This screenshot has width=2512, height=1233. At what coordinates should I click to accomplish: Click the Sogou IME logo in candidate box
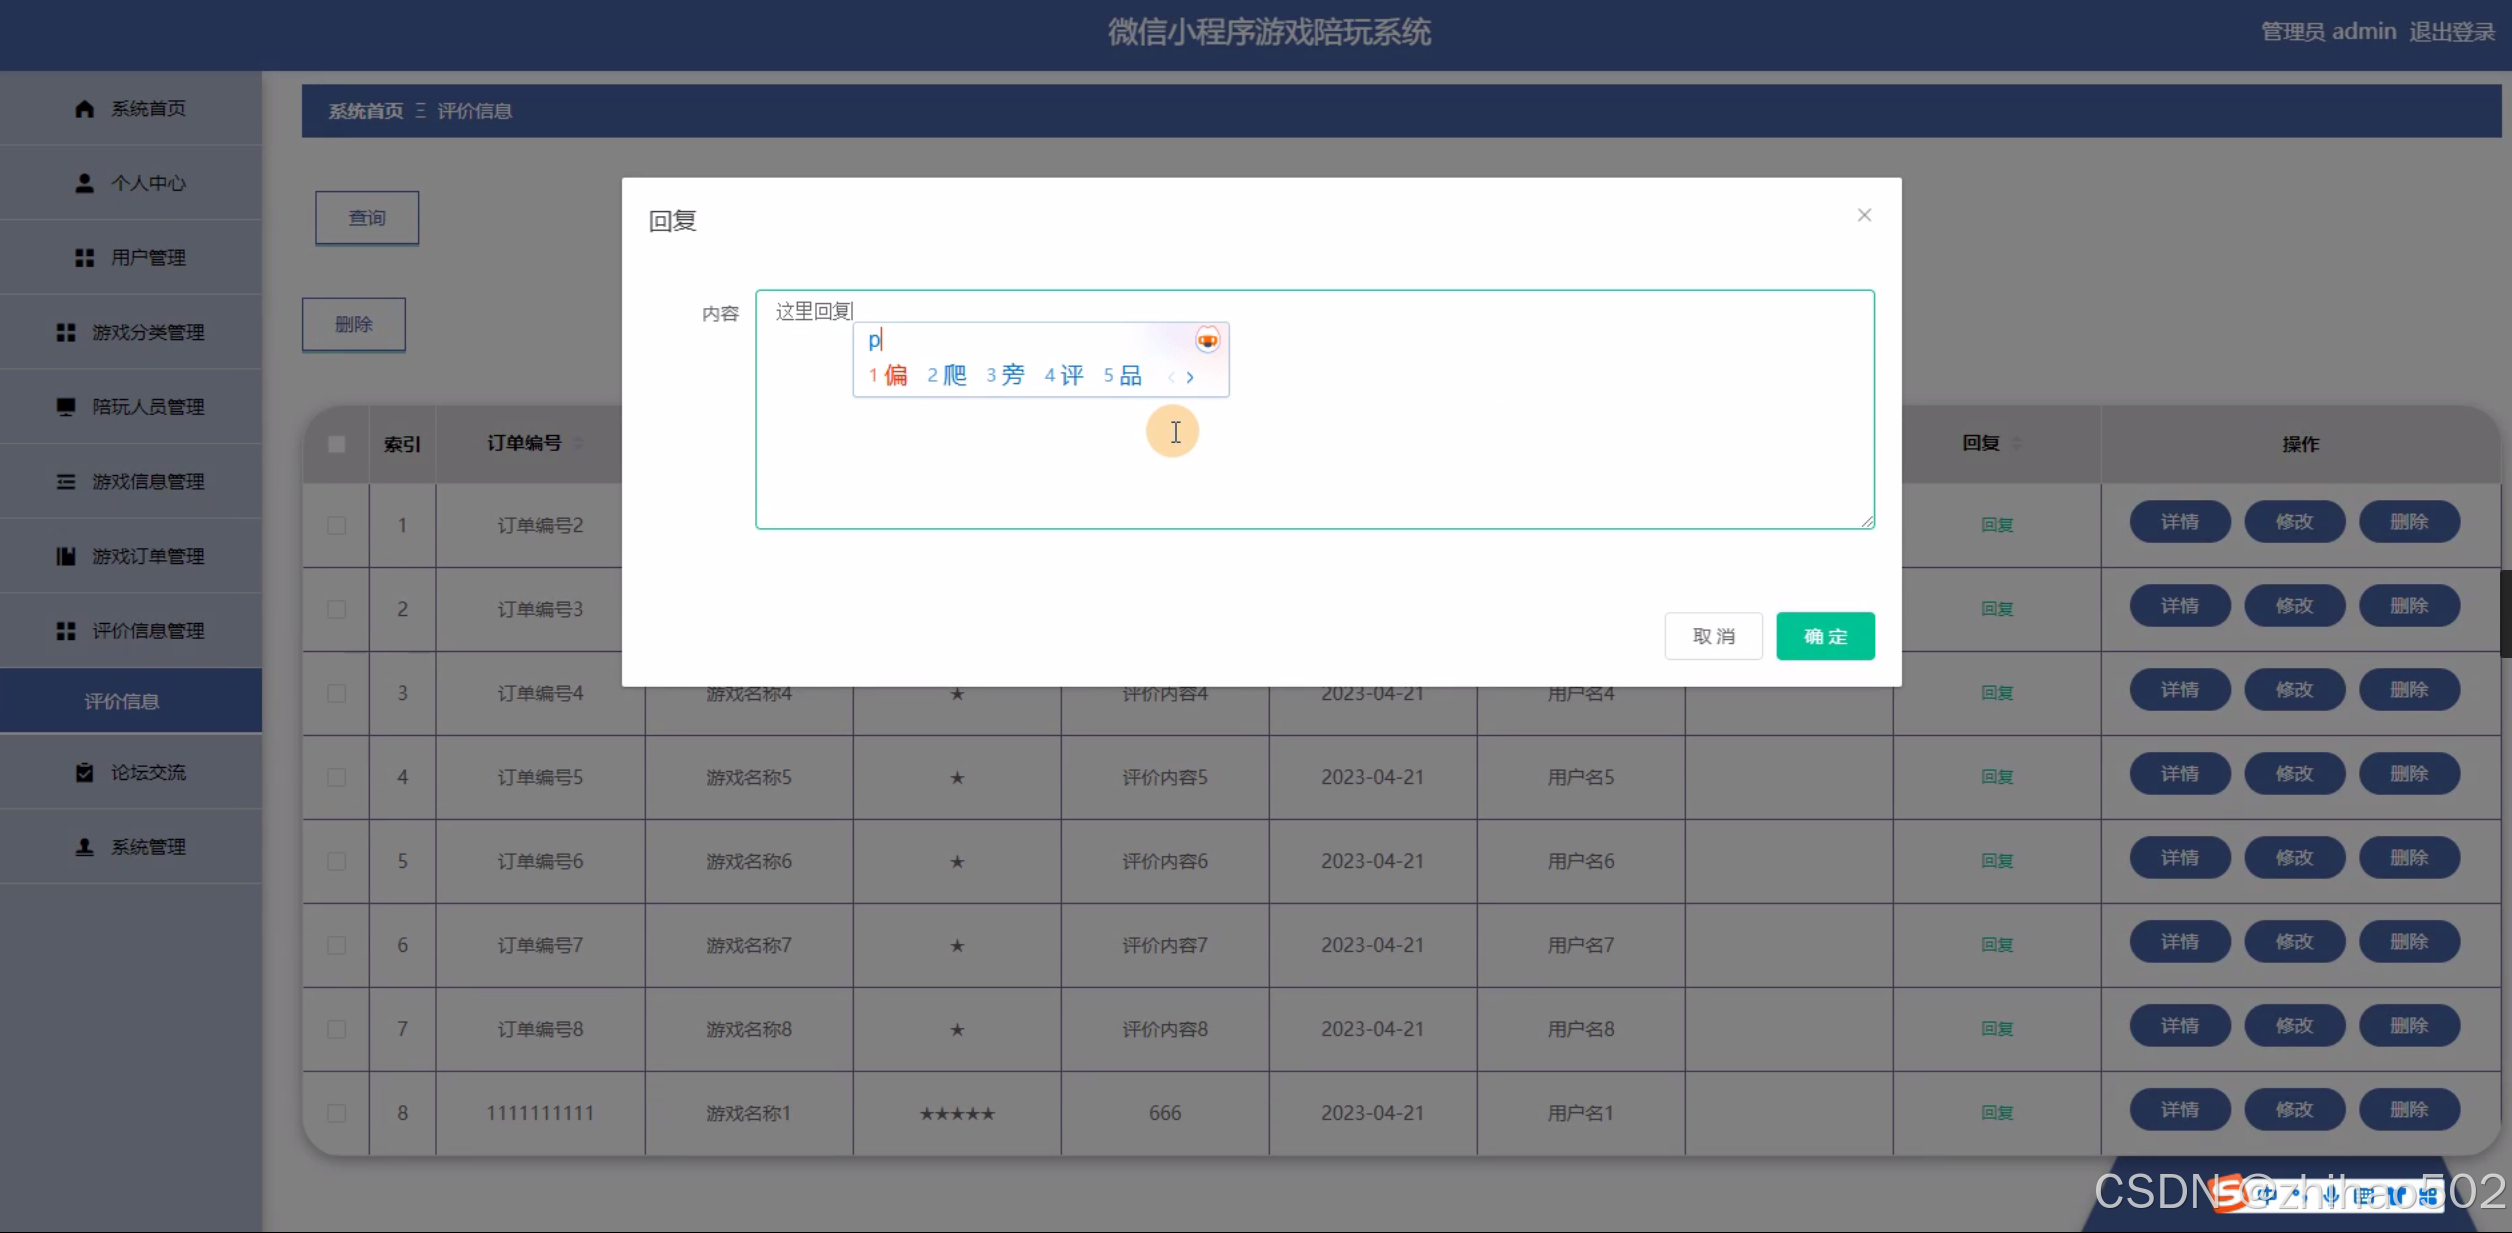[x=1207, y=341]
